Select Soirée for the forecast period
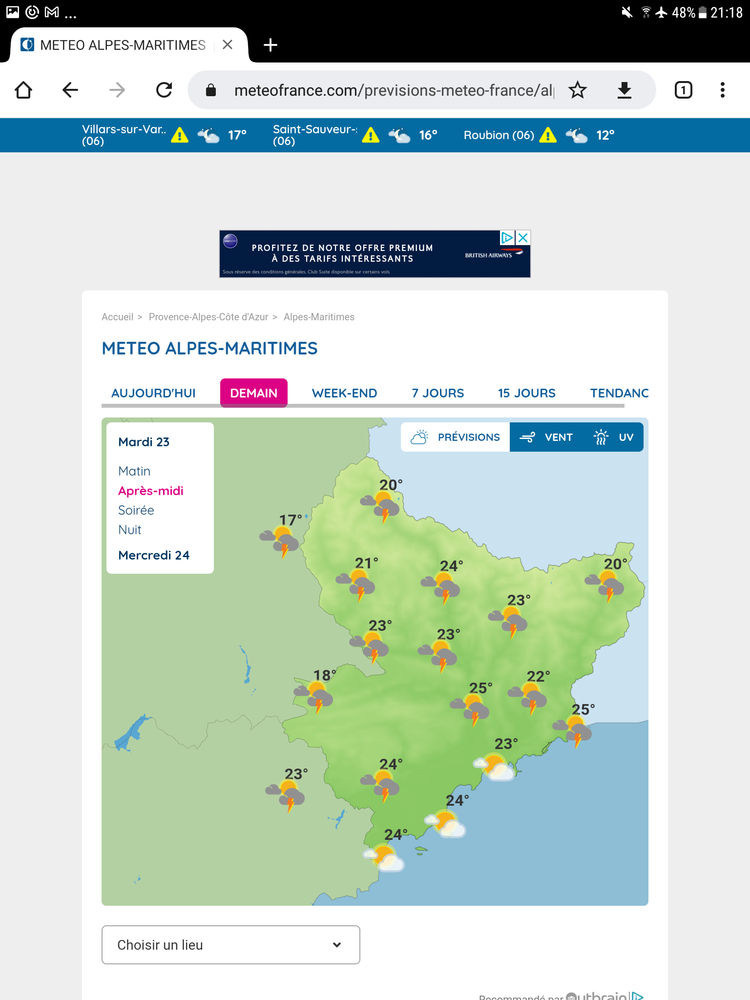Screen dimensions: 750x1000 click(136, 510)
